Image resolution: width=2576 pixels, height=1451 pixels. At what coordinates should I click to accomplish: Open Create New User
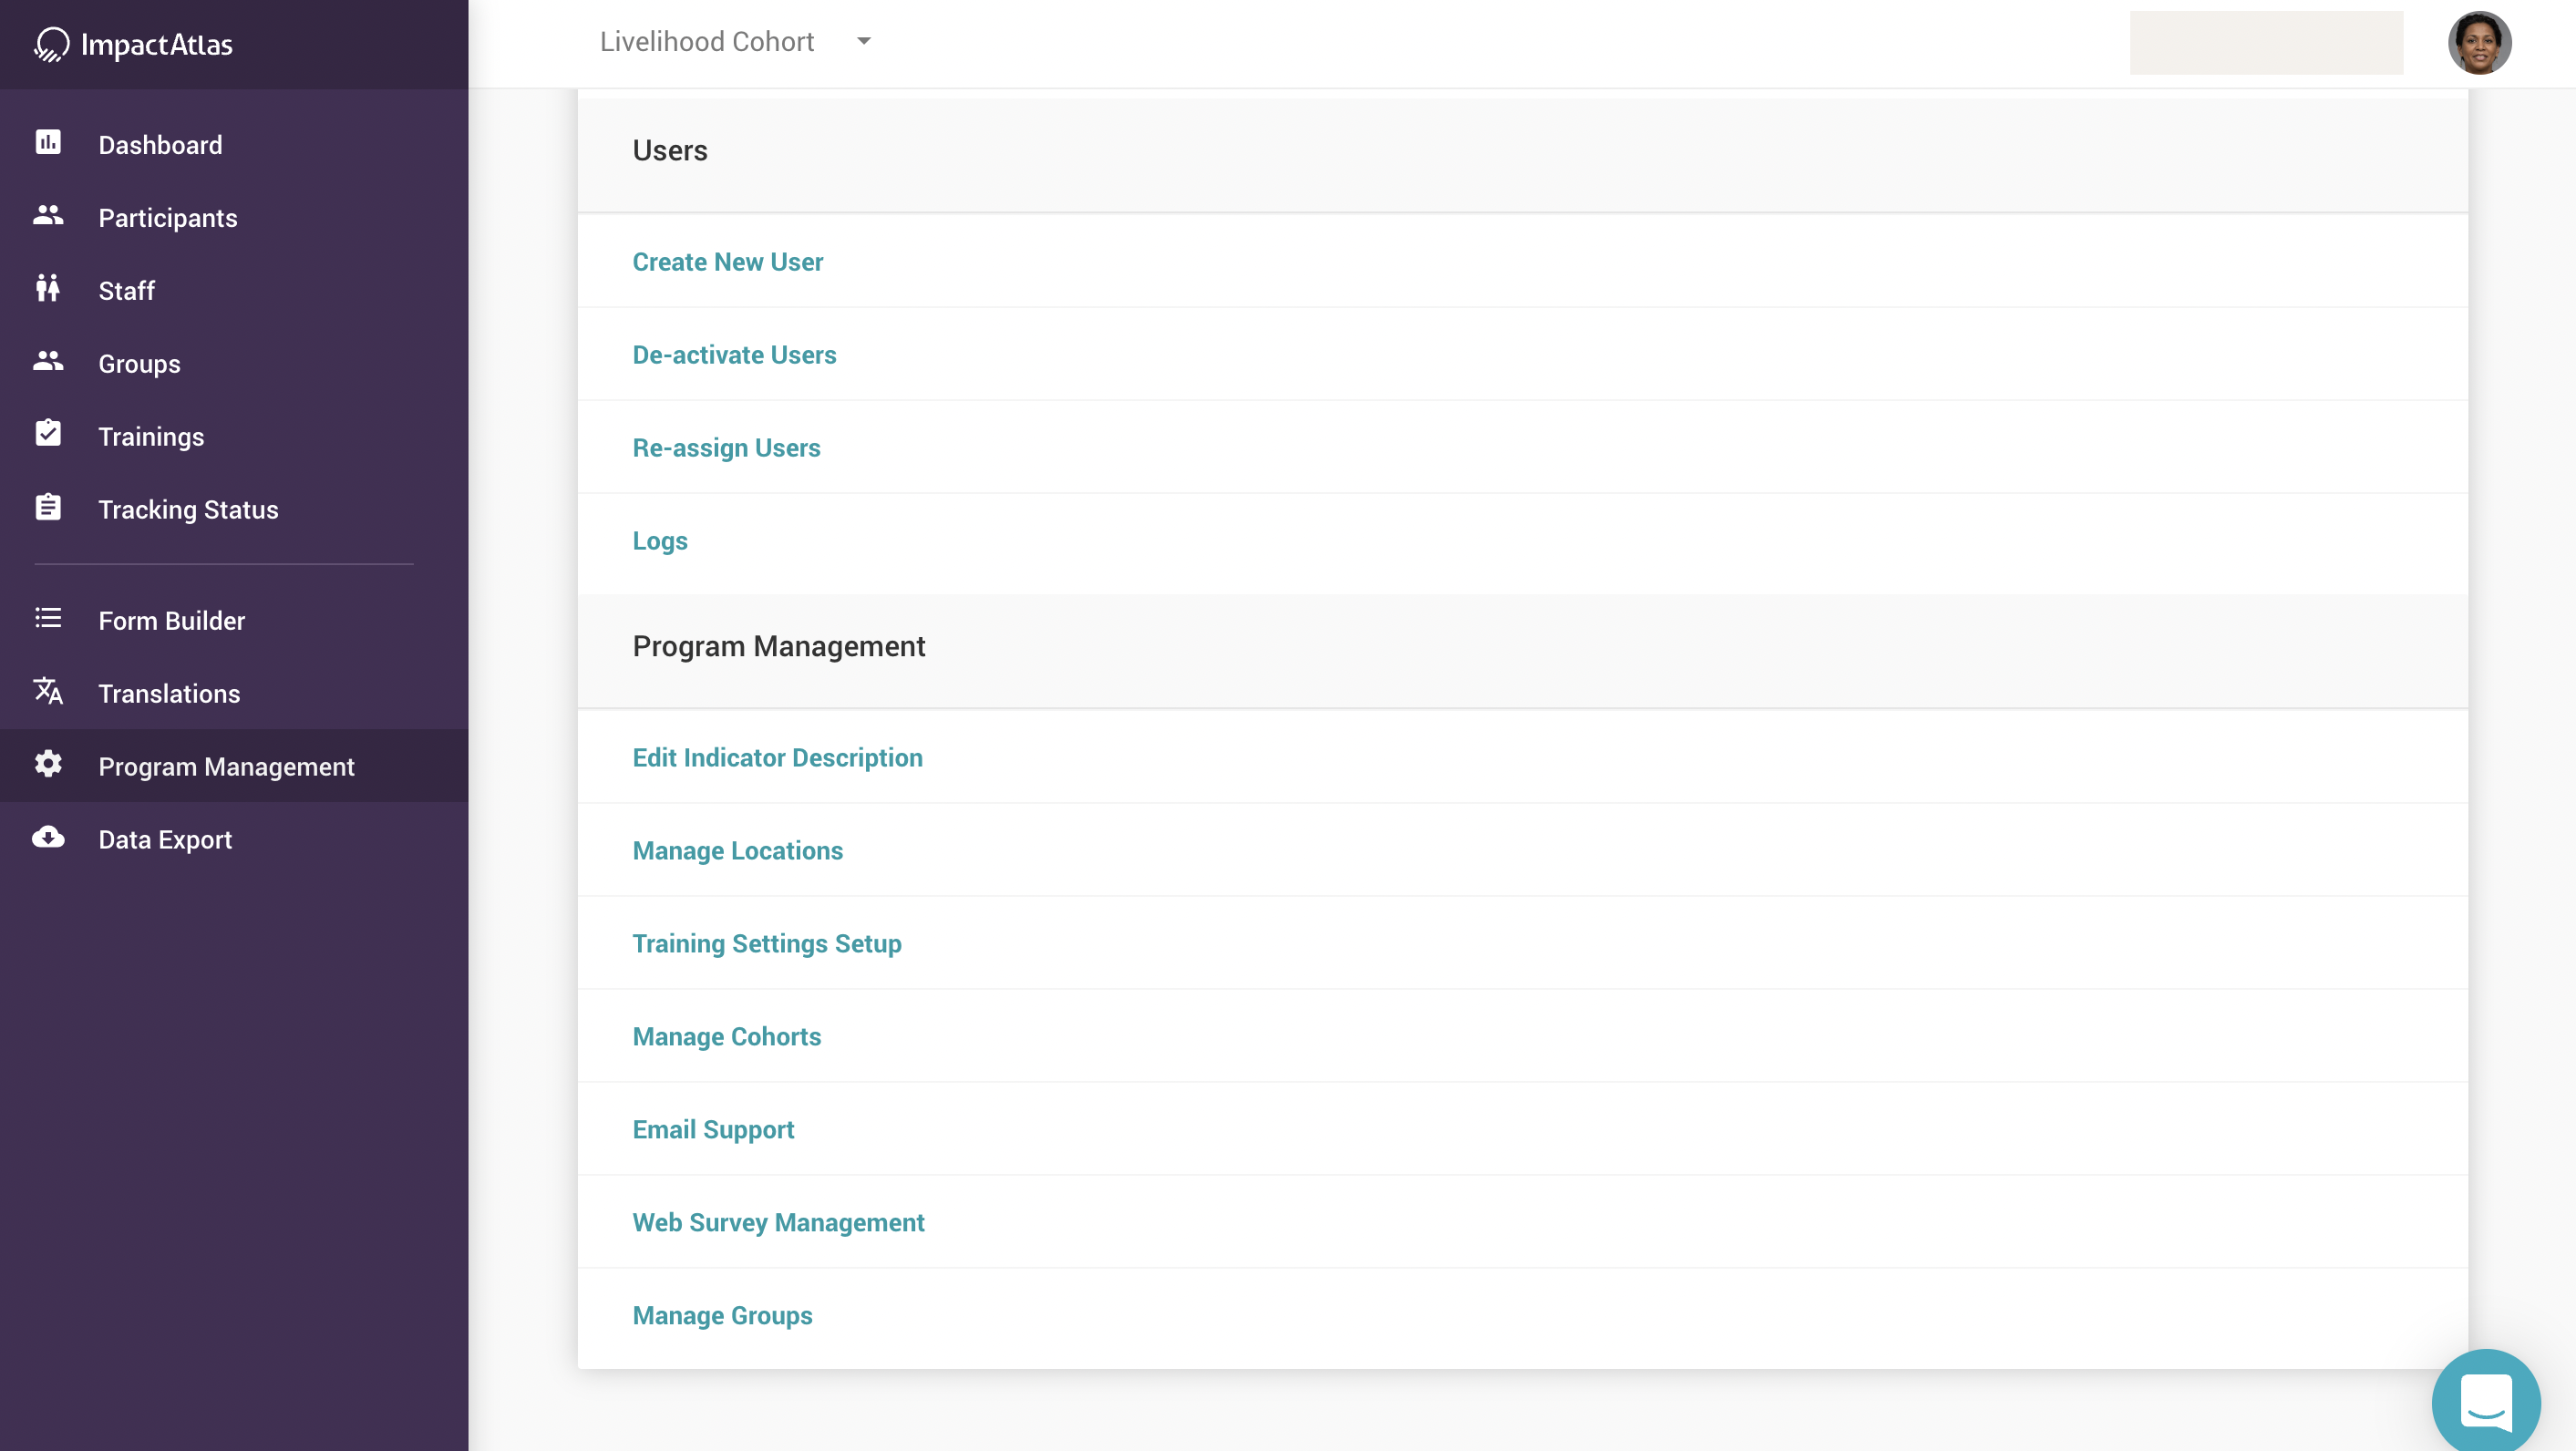(727, 261)
